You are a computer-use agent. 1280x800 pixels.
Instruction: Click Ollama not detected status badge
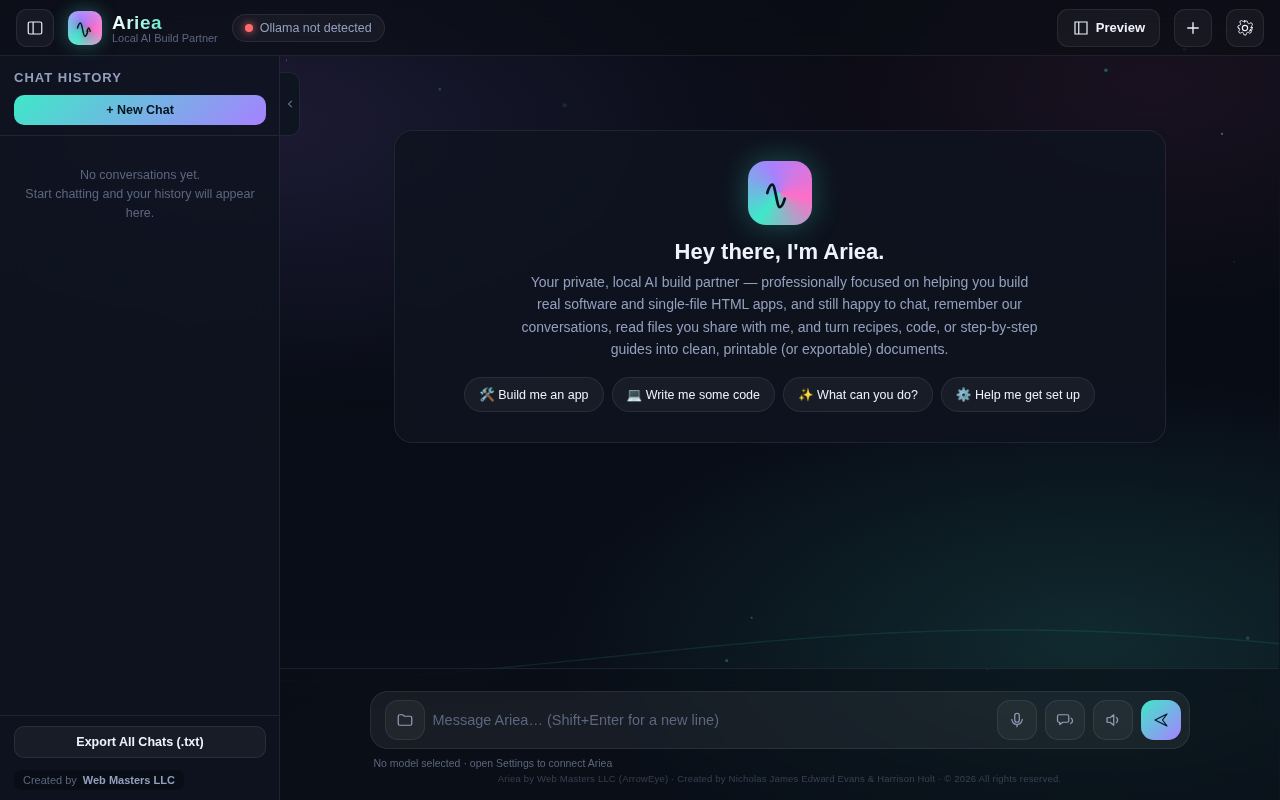click(x=308, y=28)
